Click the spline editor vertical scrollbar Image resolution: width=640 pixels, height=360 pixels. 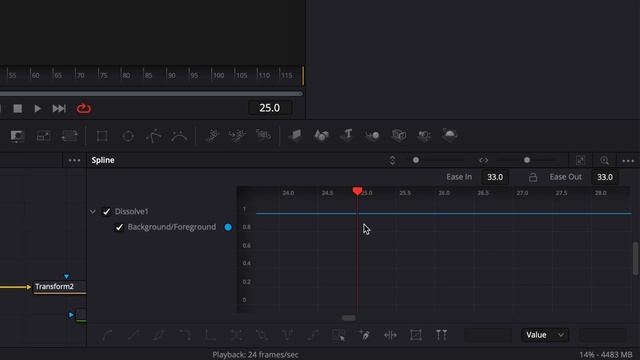click(x=635, y=258)
